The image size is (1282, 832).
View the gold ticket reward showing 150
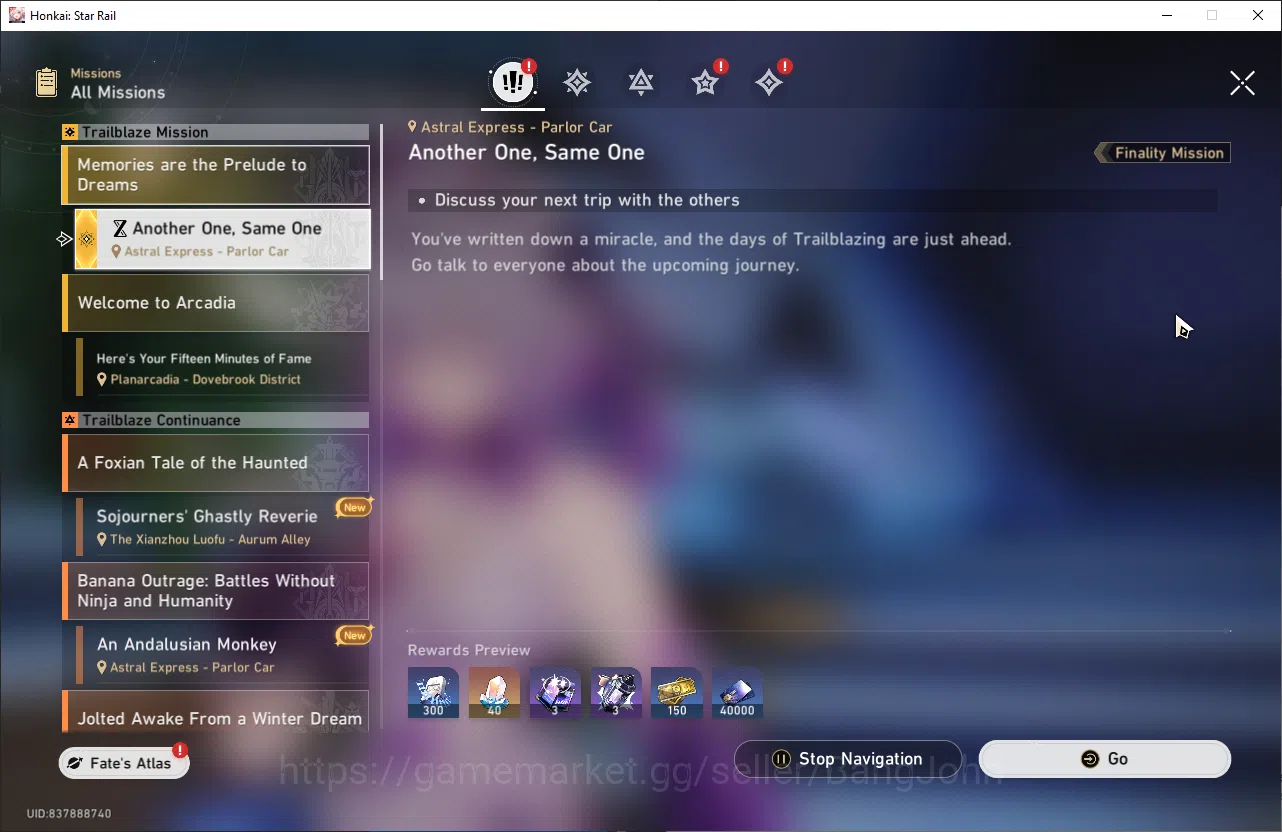(x=677, y=693)
